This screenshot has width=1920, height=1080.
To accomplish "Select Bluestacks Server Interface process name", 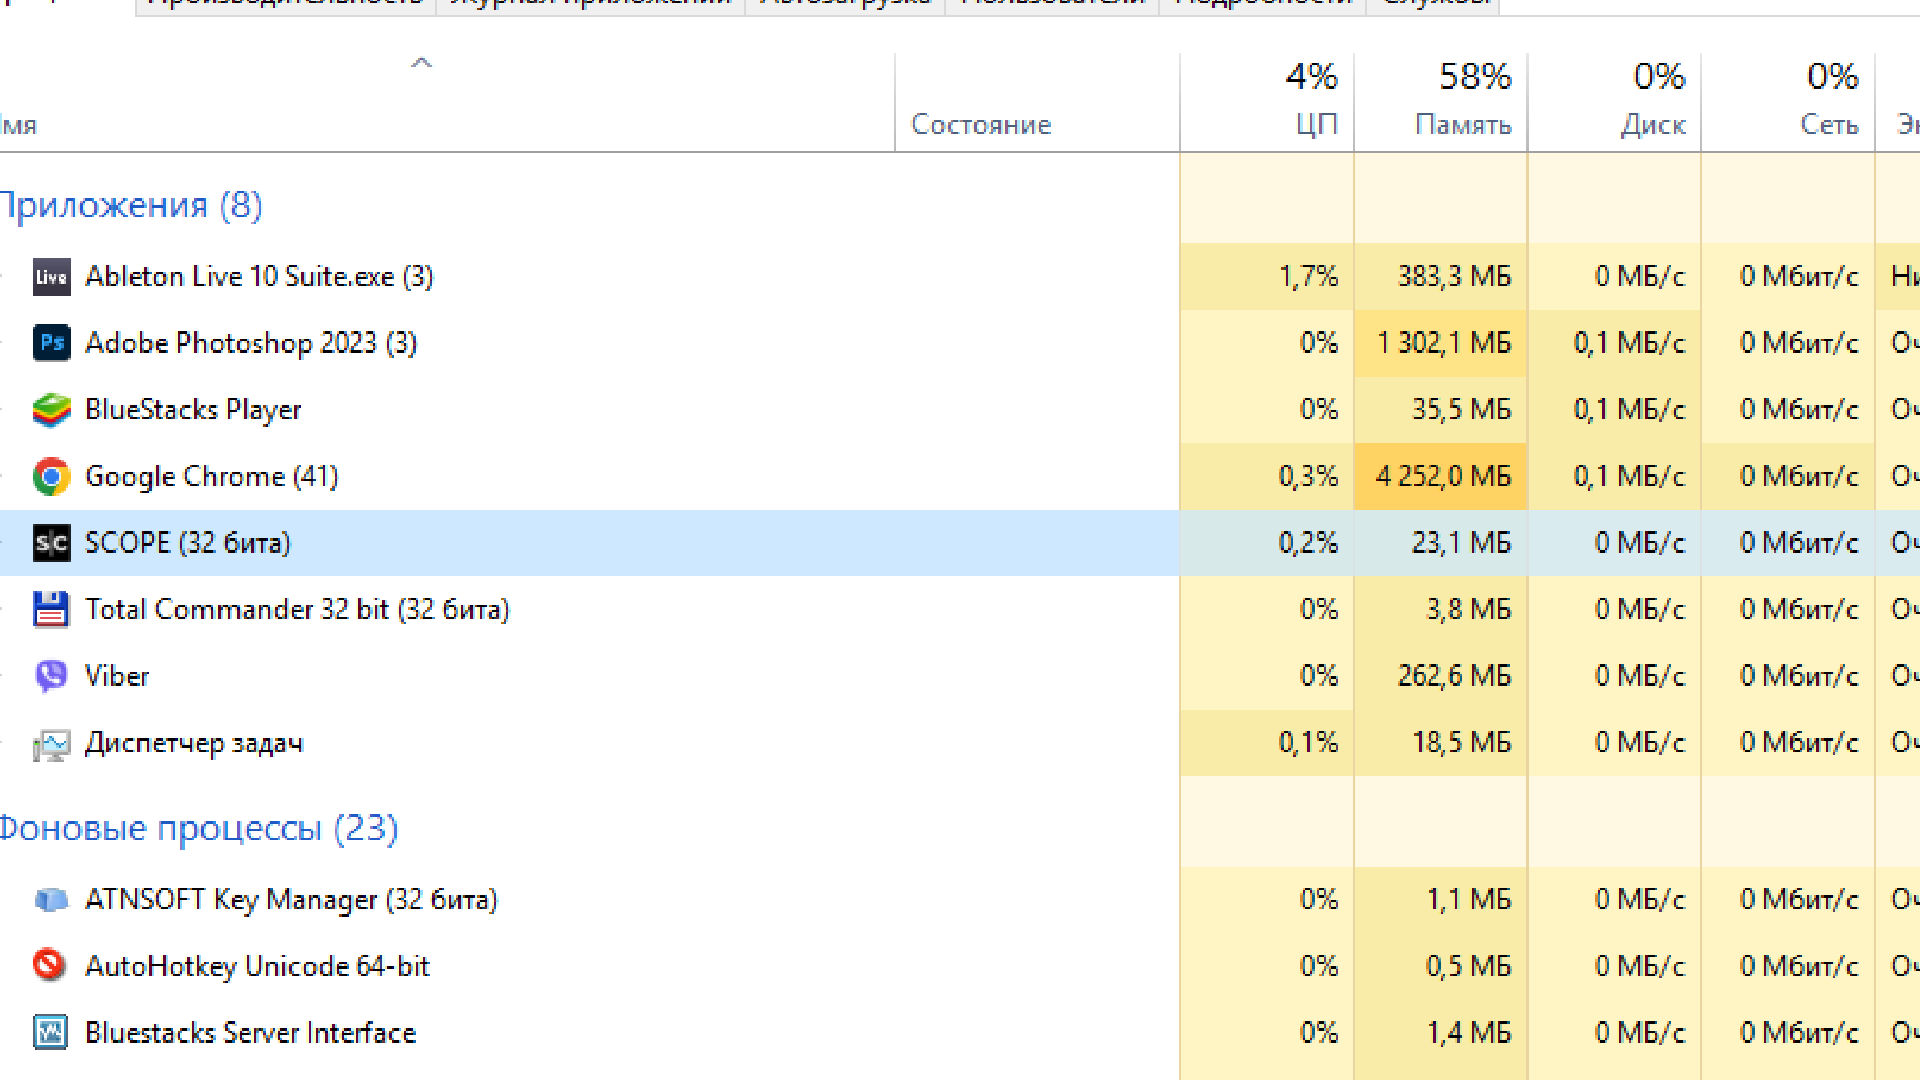I will click(x=250, y=1032).
